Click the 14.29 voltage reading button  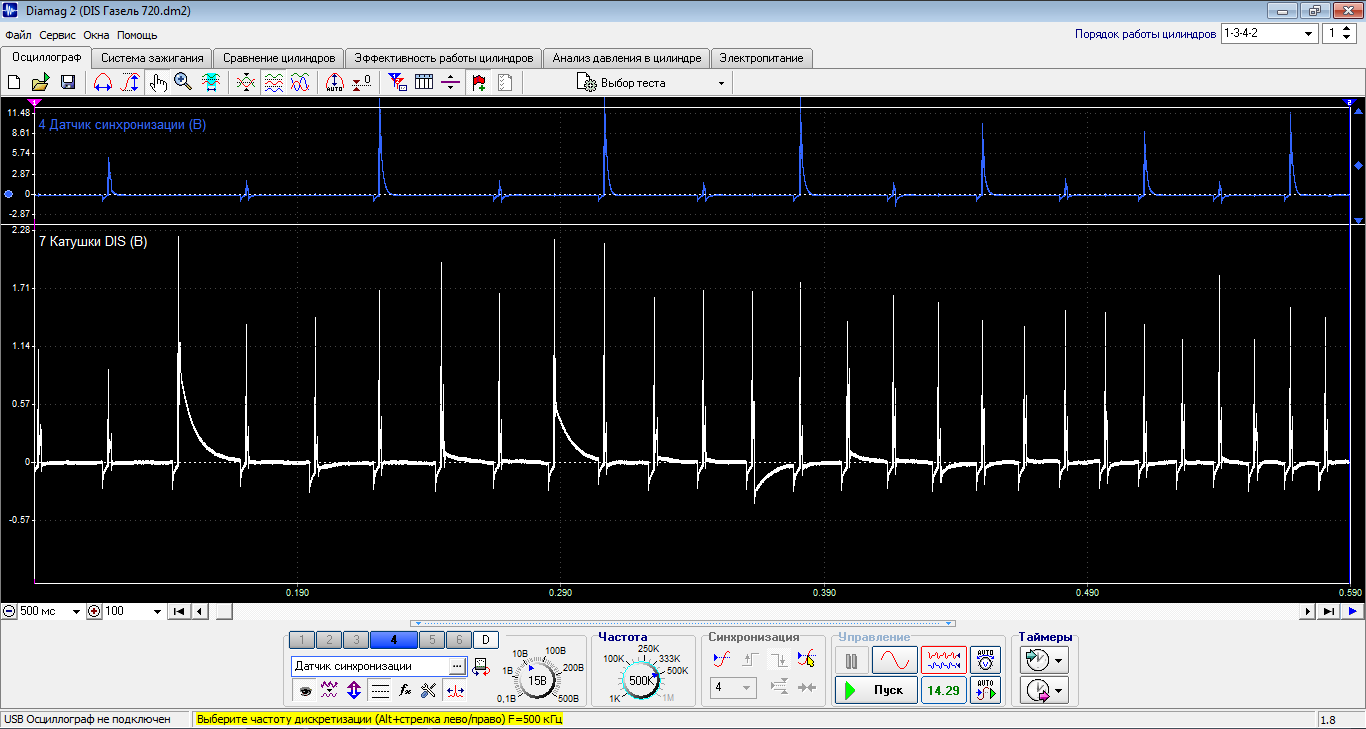click(943, 690)
